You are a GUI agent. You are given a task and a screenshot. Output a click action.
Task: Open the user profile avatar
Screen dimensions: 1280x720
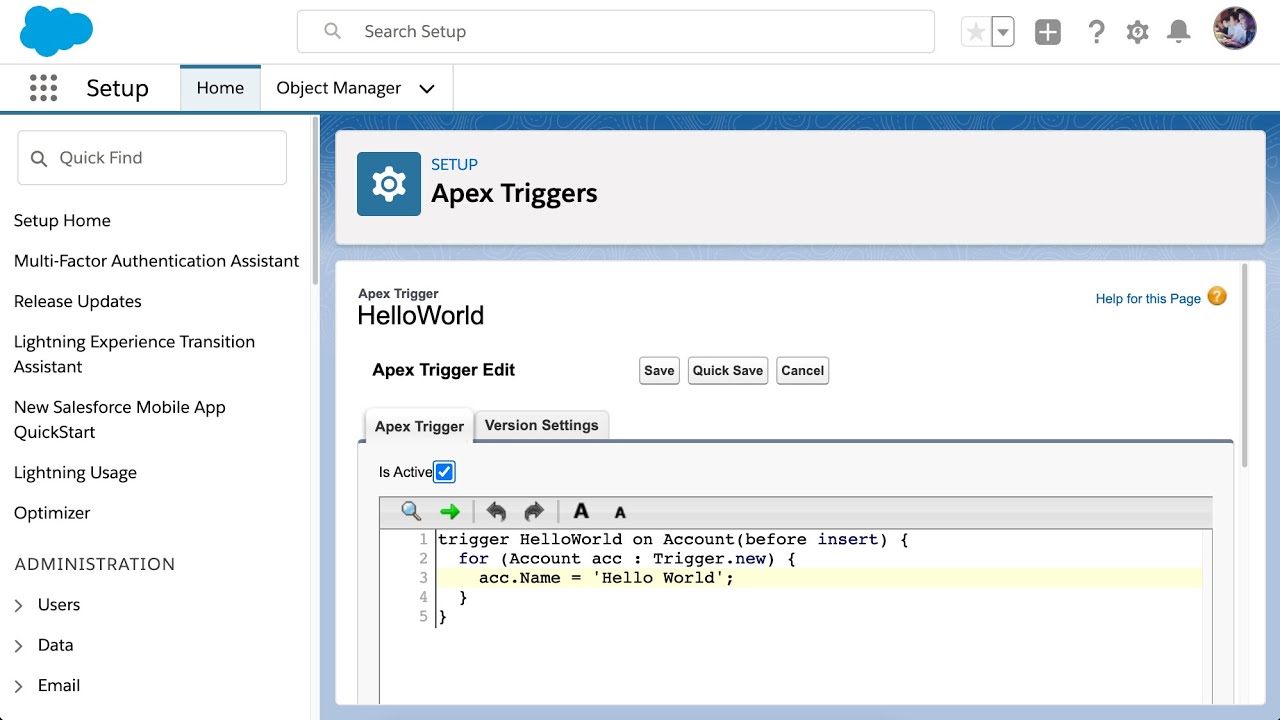pyautogui.click(x=1234, y=29)
